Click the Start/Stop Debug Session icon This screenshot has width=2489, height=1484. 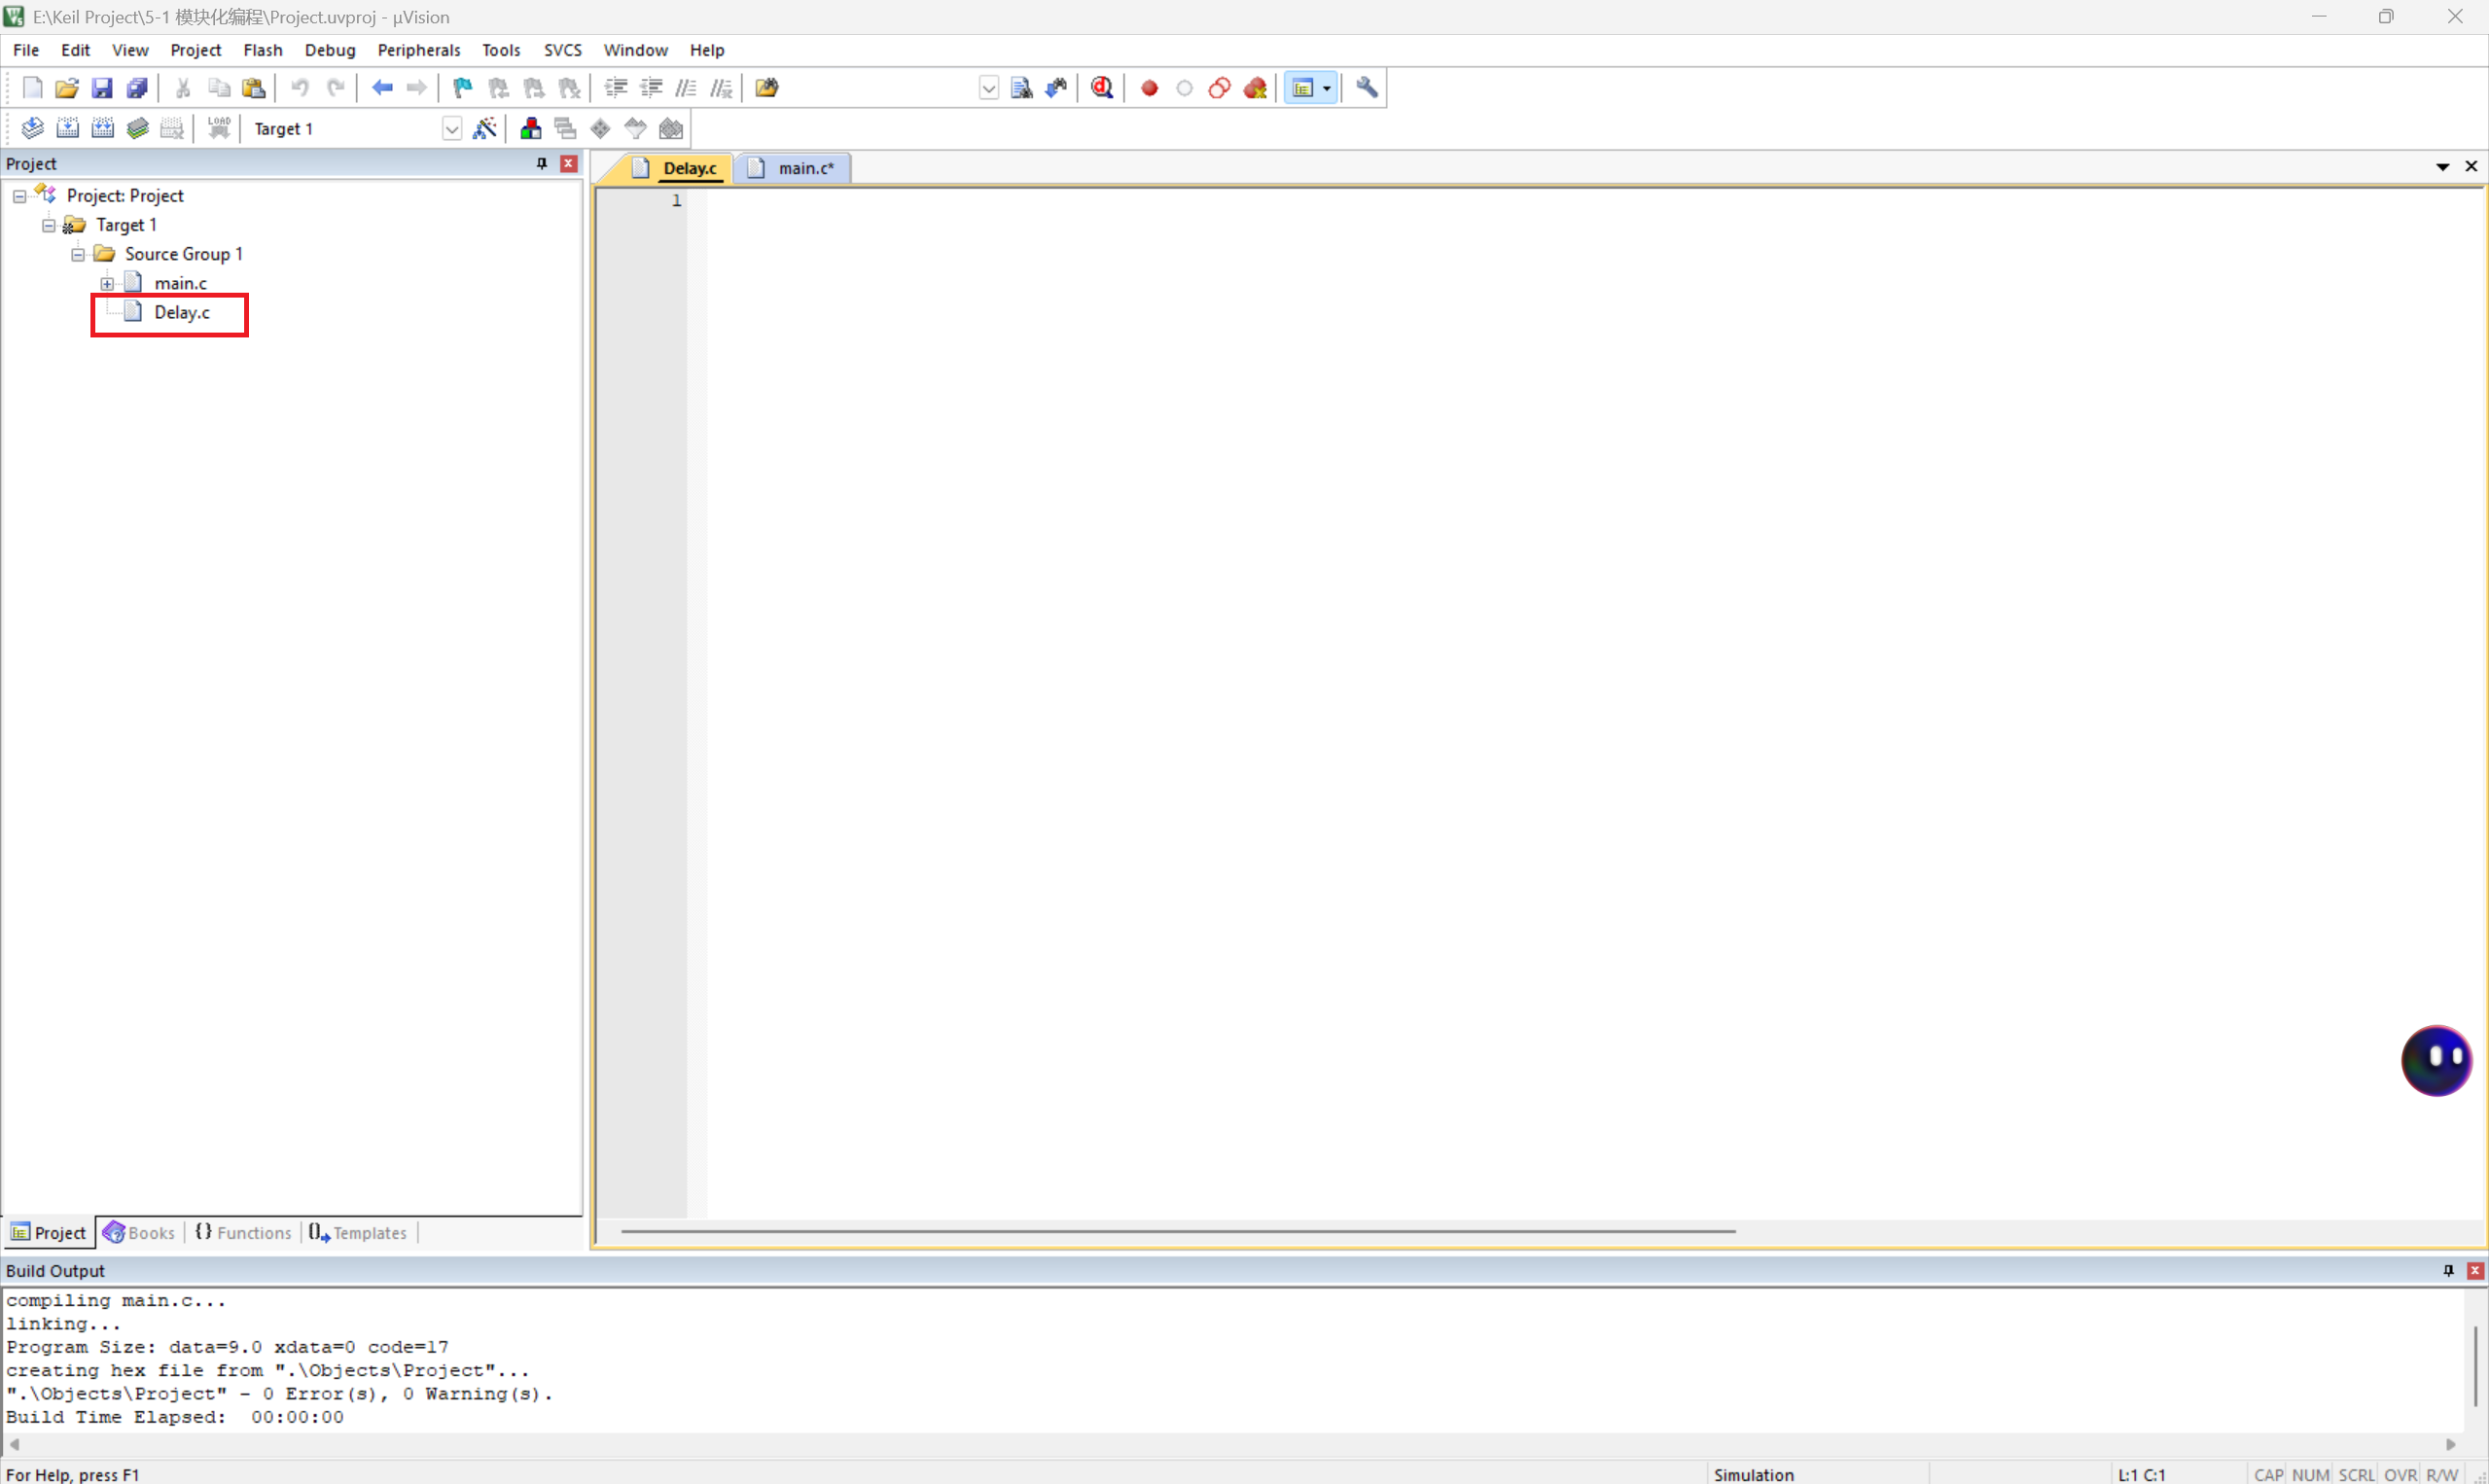1102,88
